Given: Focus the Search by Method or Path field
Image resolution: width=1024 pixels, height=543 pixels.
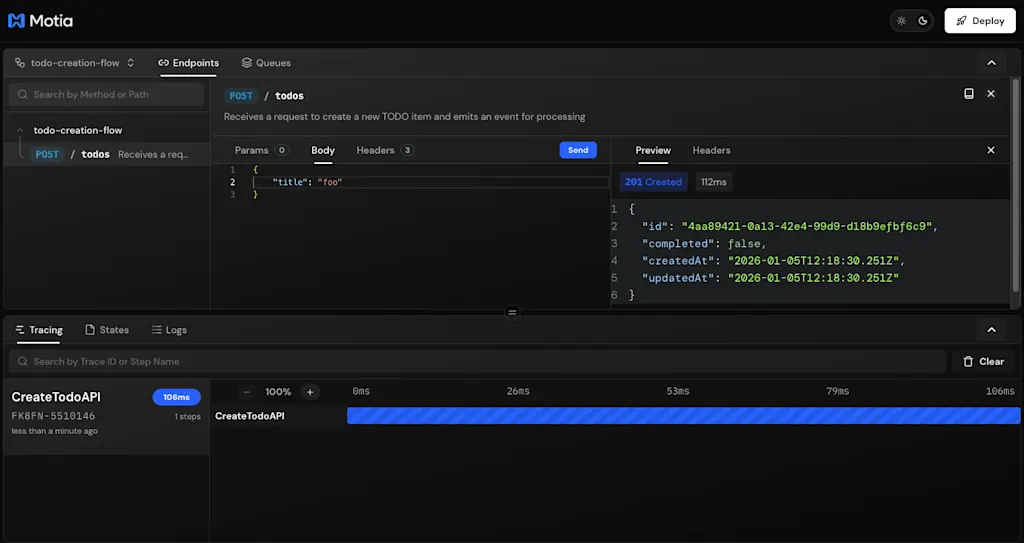Looking at the screenshot, I should 106,95.
